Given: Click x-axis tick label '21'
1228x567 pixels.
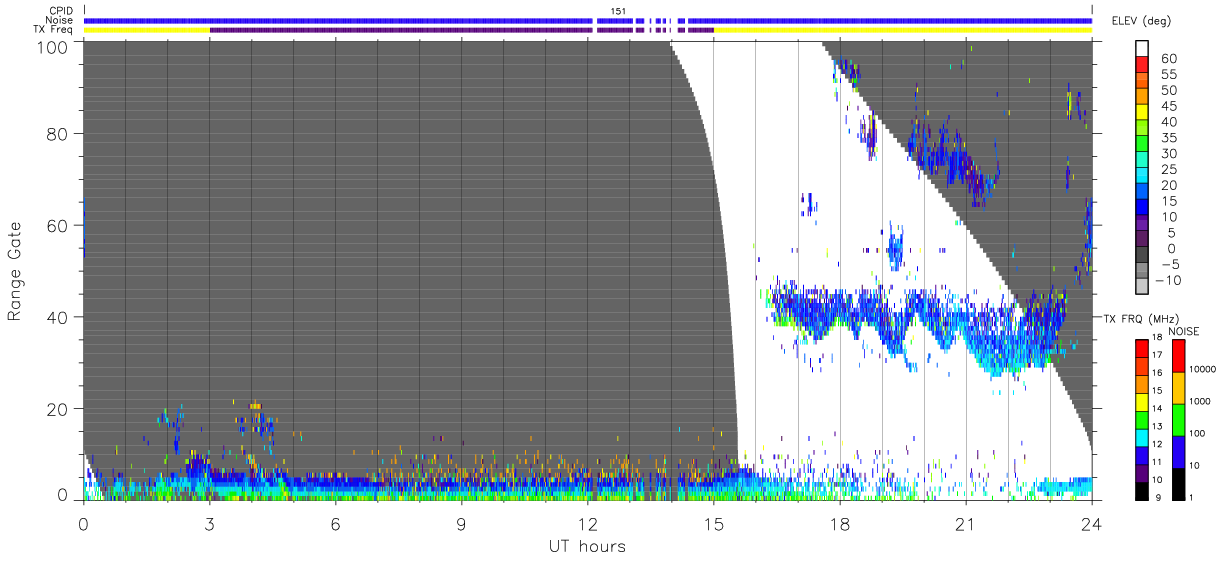Looking at the screenshot, I should coord(965,523).
